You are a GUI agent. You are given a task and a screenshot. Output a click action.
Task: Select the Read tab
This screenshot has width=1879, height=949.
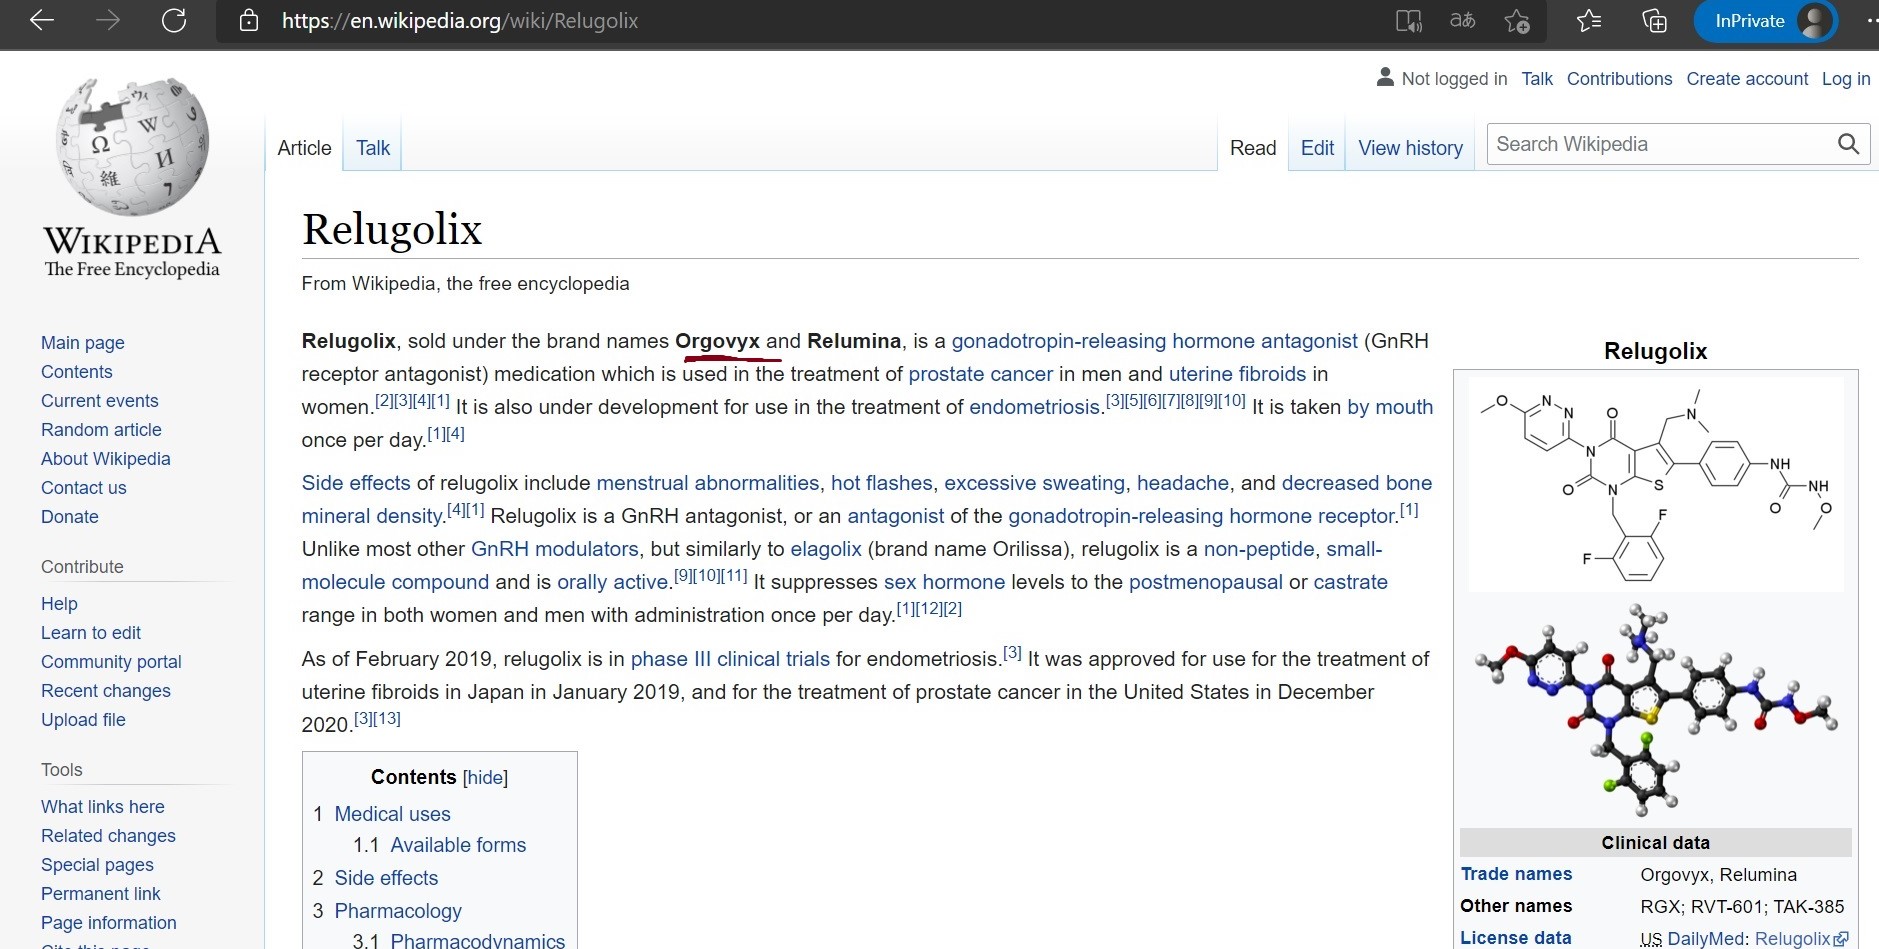pos(1253,148)
